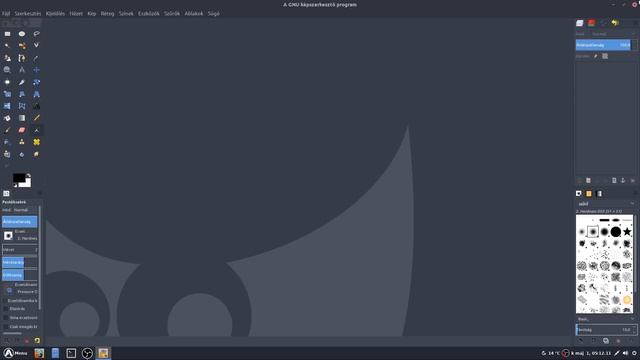
Task: Open the Réteg menu
Action: [x=107, y=13]
